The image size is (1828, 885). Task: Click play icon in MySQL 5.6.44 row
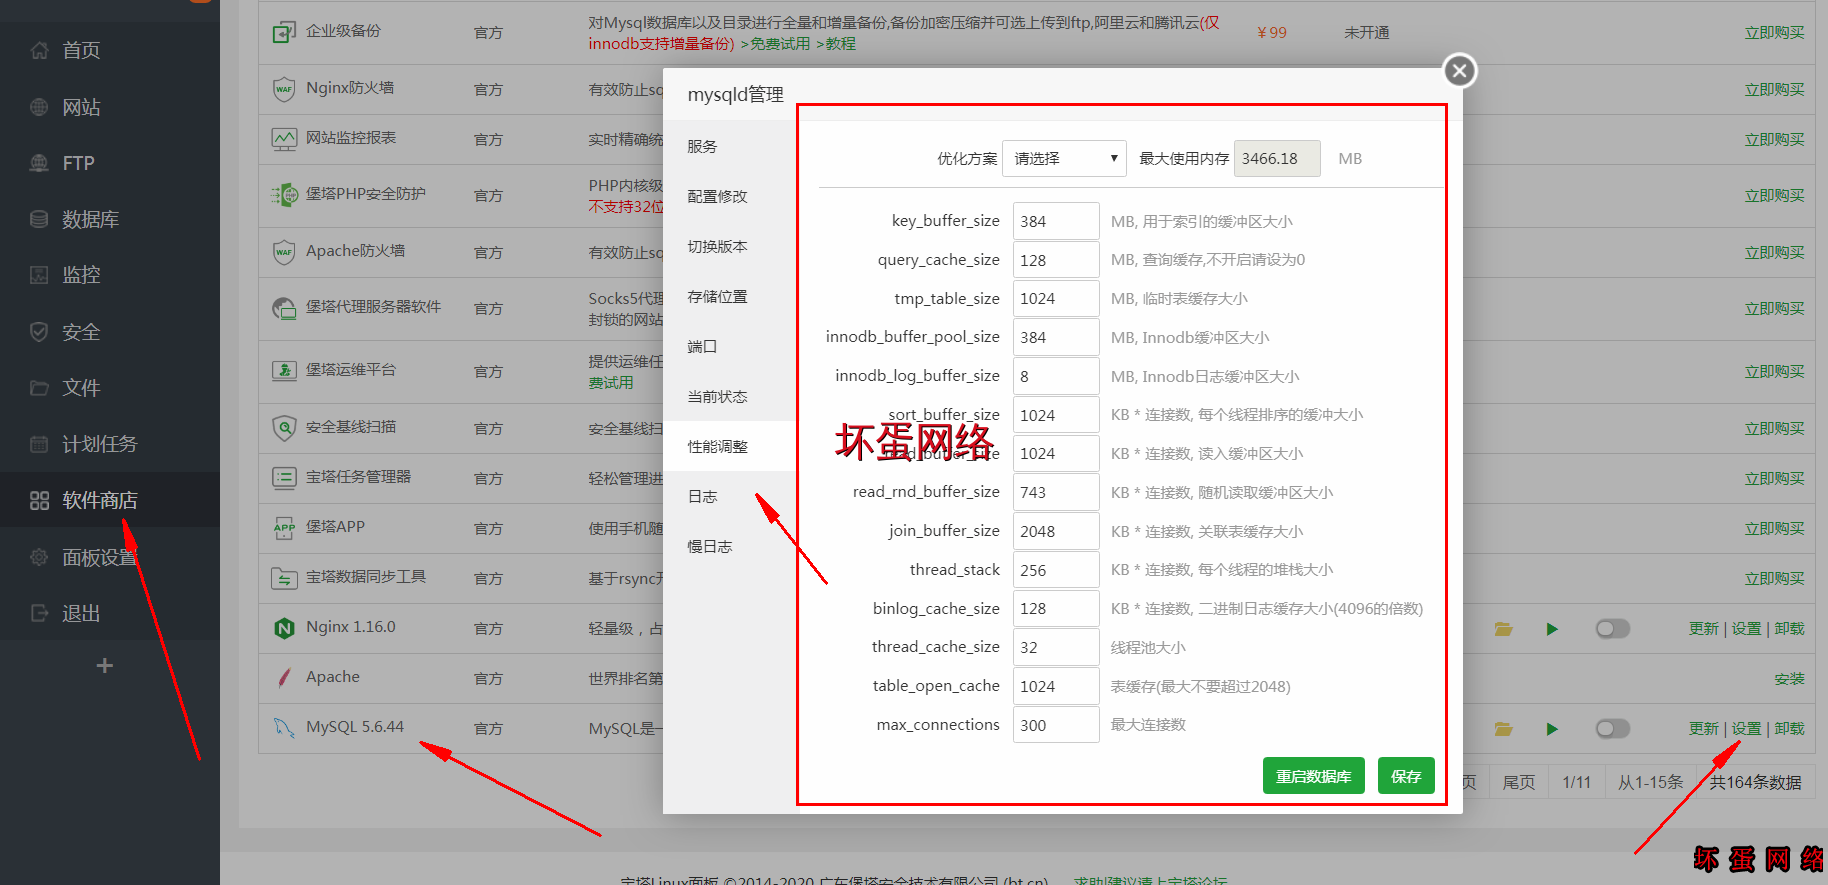tap(1552, 729)
